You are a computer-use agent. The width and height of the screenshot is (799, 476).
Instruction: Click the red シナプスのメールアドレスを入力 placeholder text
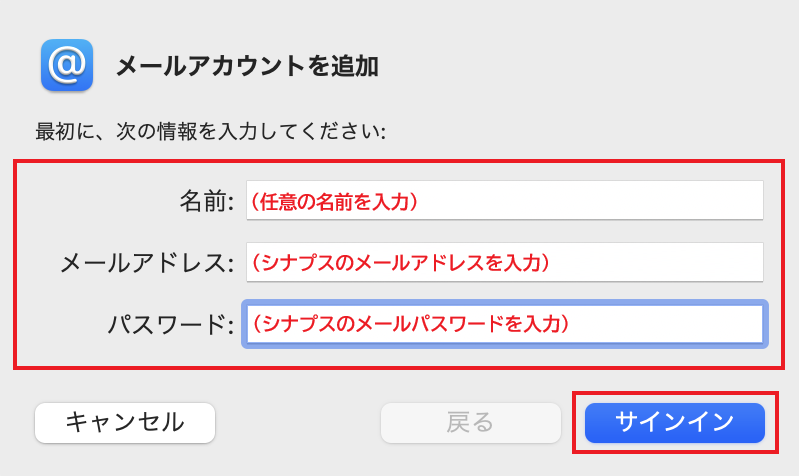click(x=400, y=263)
